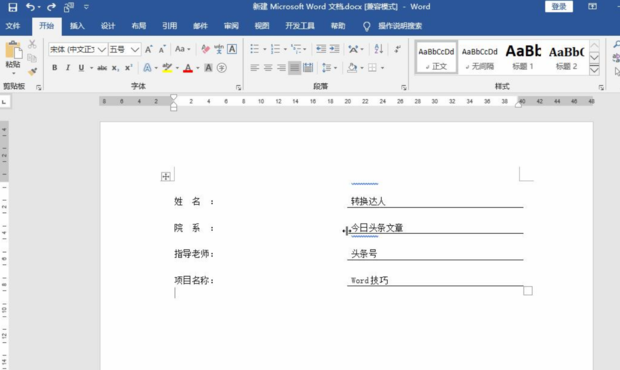
Task: Open the font dialog launcher
Action: [x=238, y=87]
